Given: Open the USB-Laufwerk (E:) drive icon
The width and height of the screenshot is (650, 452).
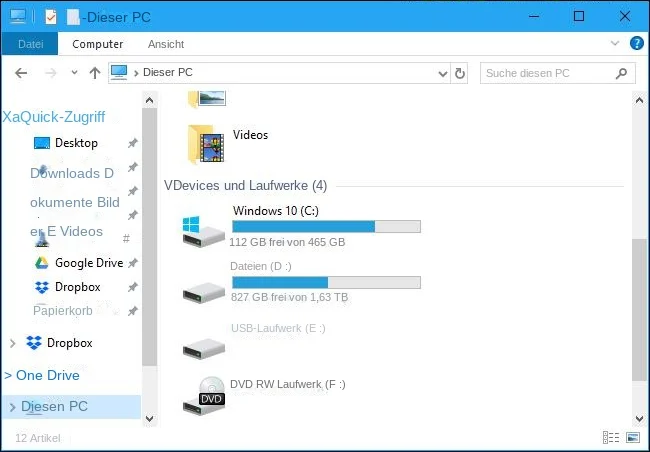Looking at the screenshot, I should (204, 348).
